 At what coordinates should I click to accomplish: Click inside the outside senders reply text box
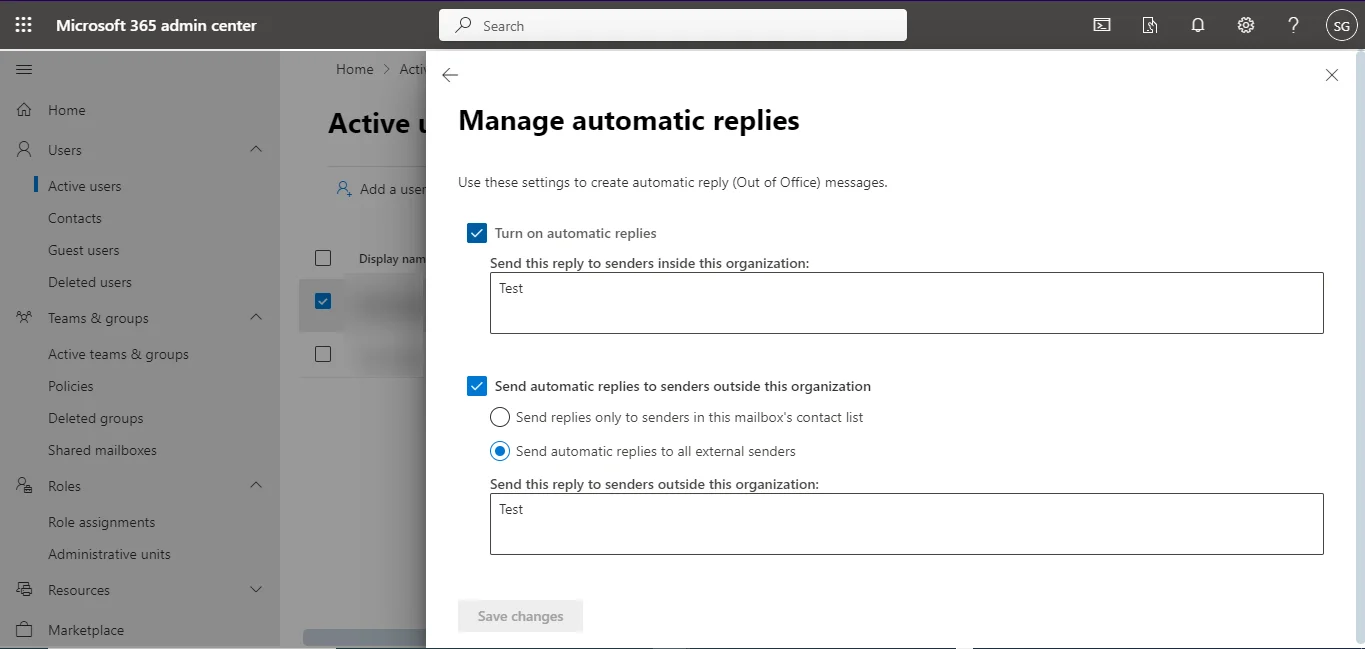click(x=907, y=524)
